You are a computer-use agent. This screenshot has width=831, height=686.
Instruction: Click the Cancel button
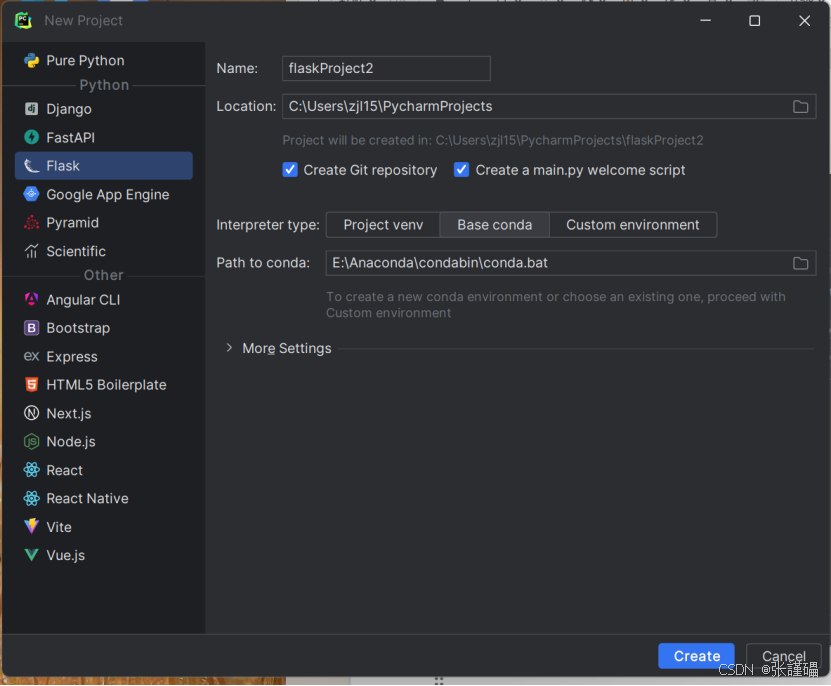pyautogui.click(x=784, y=656)
